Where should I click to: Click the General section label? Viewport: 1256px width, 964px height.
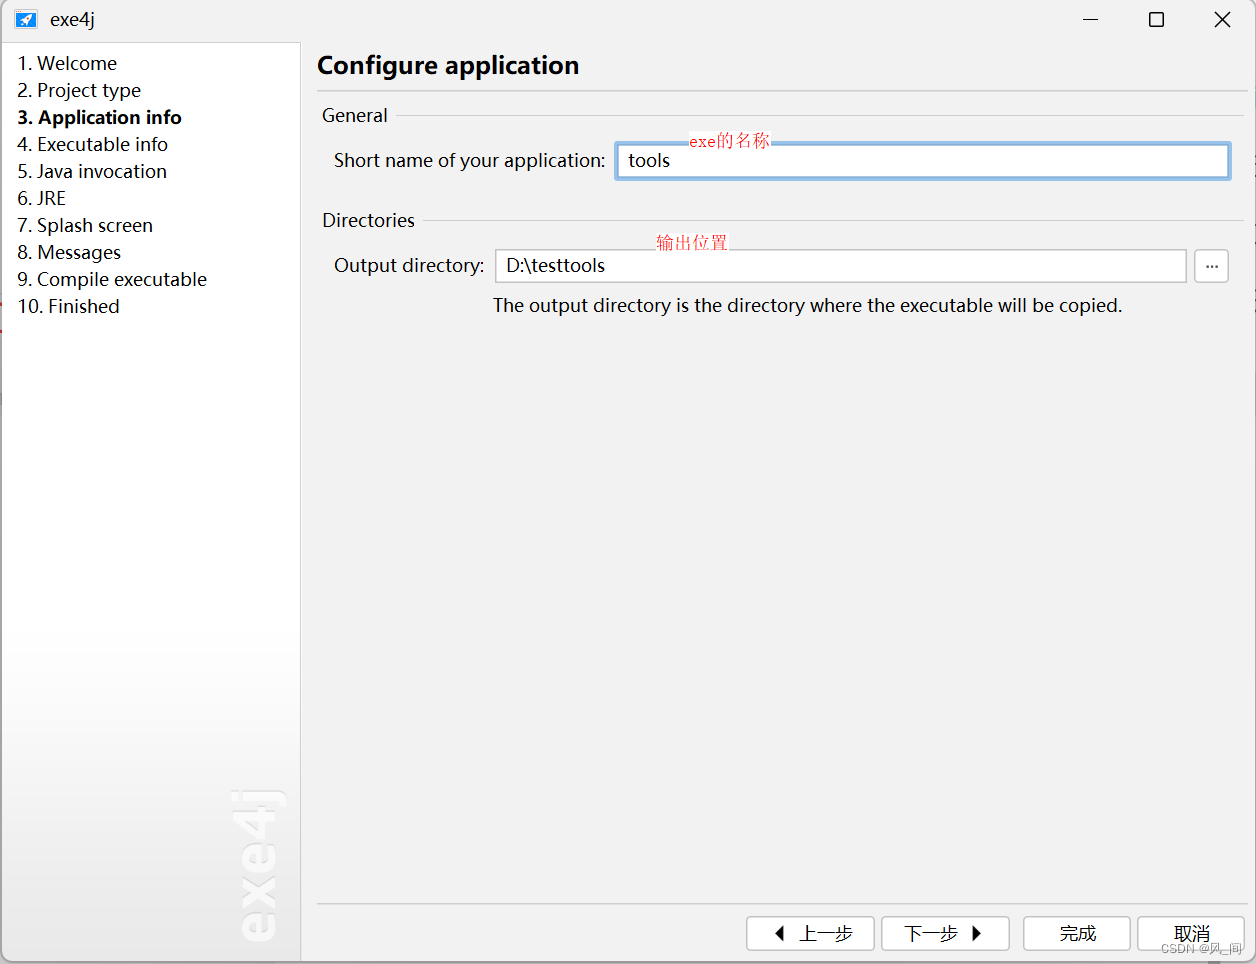[x=354, y=115]
